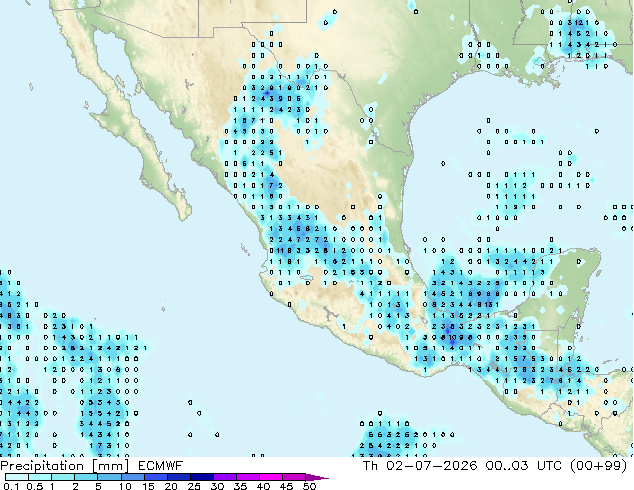
Task: Click the '30' legend scale label
Action: (x=217, y=486)
